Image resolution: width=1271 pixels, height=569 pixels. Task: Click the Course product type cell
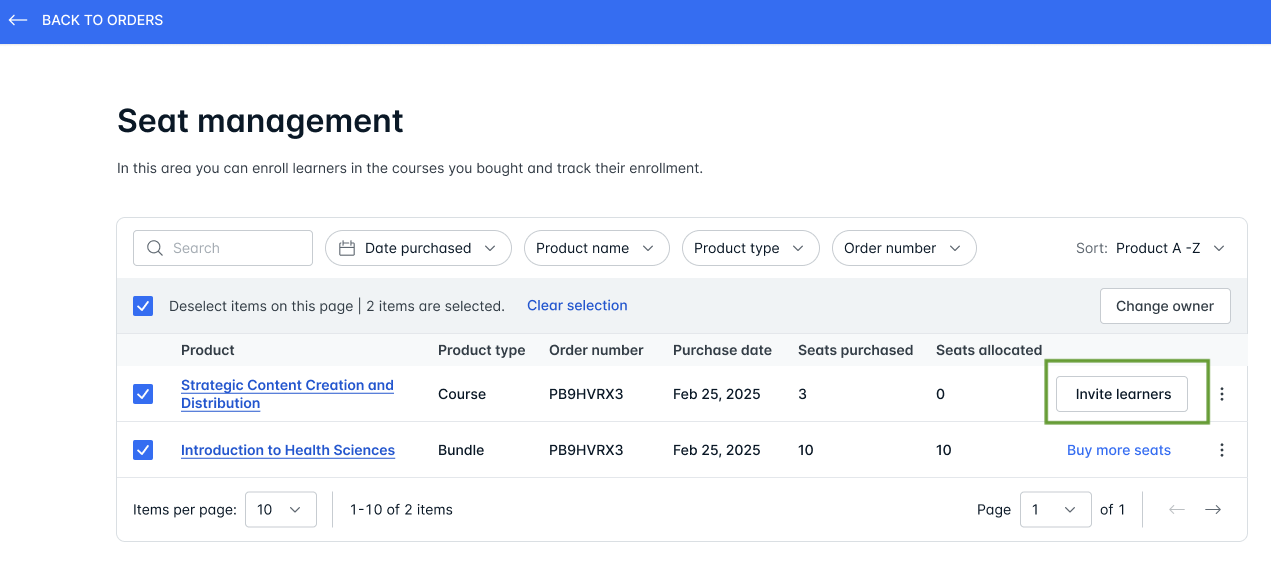coord(462,394)
